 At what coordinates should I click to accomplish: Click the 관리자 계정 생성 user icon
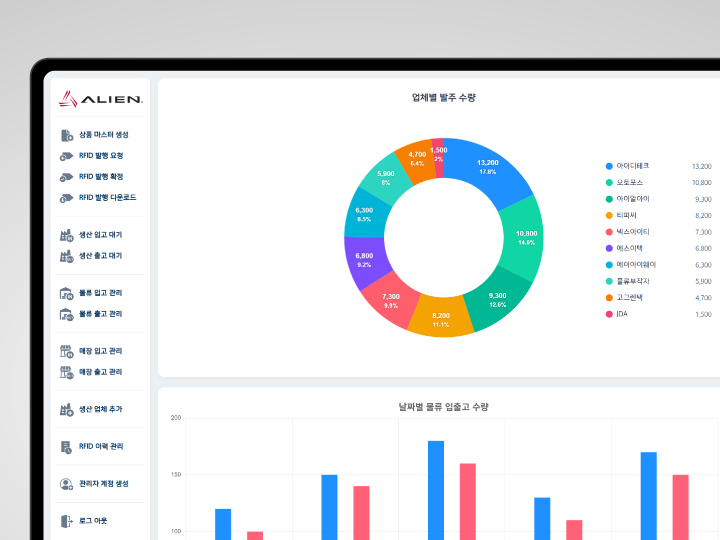point(66,483)
